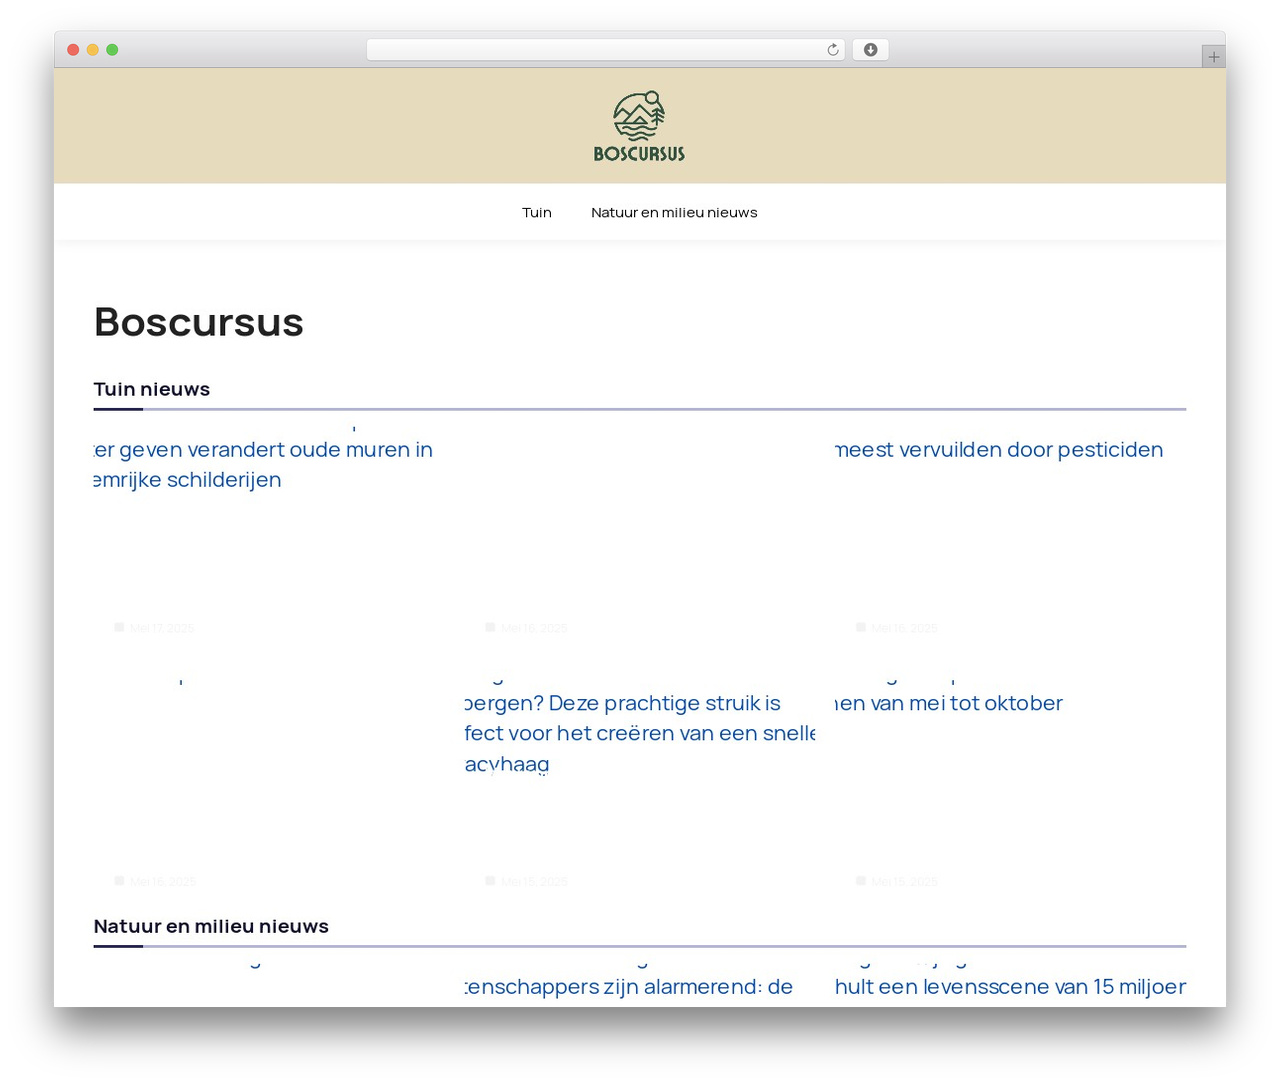Open the 'prachtige struik' hedge article
The width and height of the screenshot is (1280, 1084).
click(640, 733)
